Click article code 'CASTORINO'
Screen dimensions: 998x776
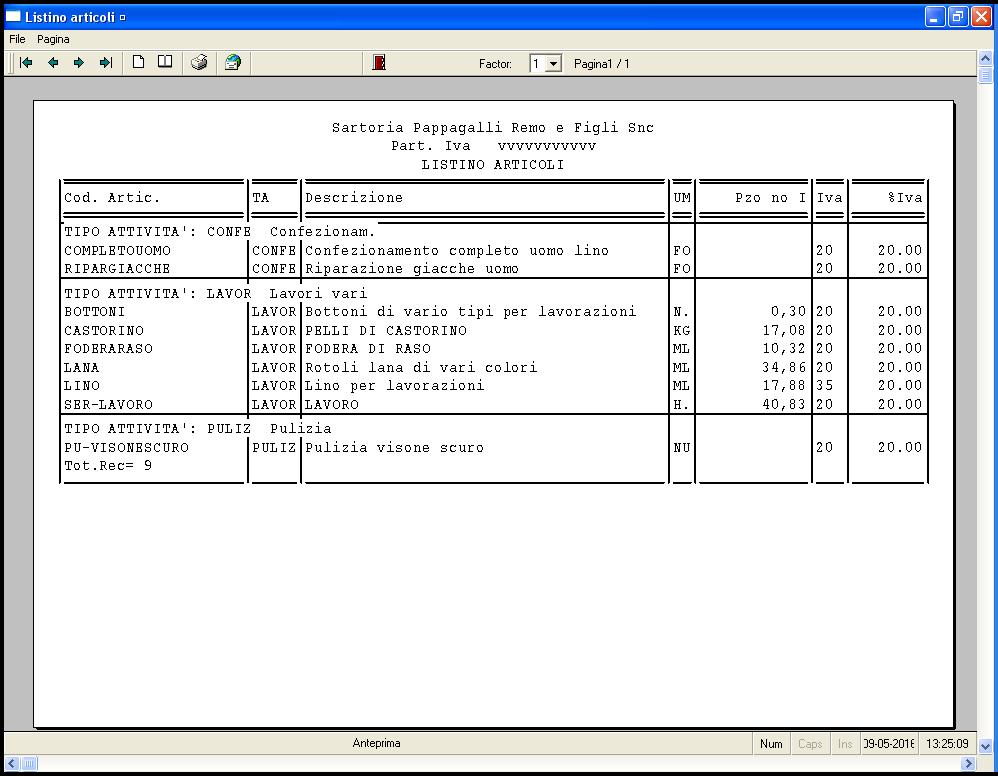click(104, 331)
